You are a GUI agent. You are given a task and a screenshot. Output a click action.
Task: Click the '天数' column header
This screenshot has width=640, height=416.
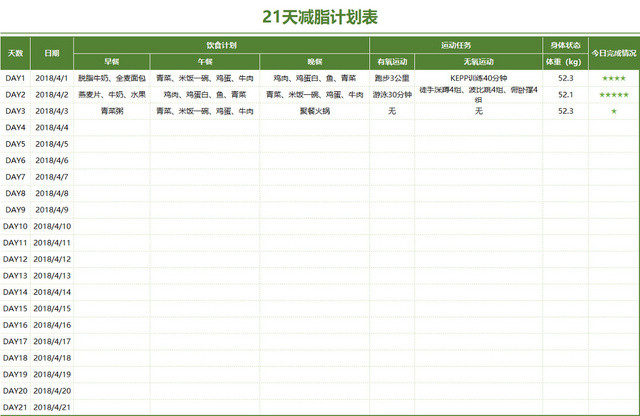tap(16, 53)
